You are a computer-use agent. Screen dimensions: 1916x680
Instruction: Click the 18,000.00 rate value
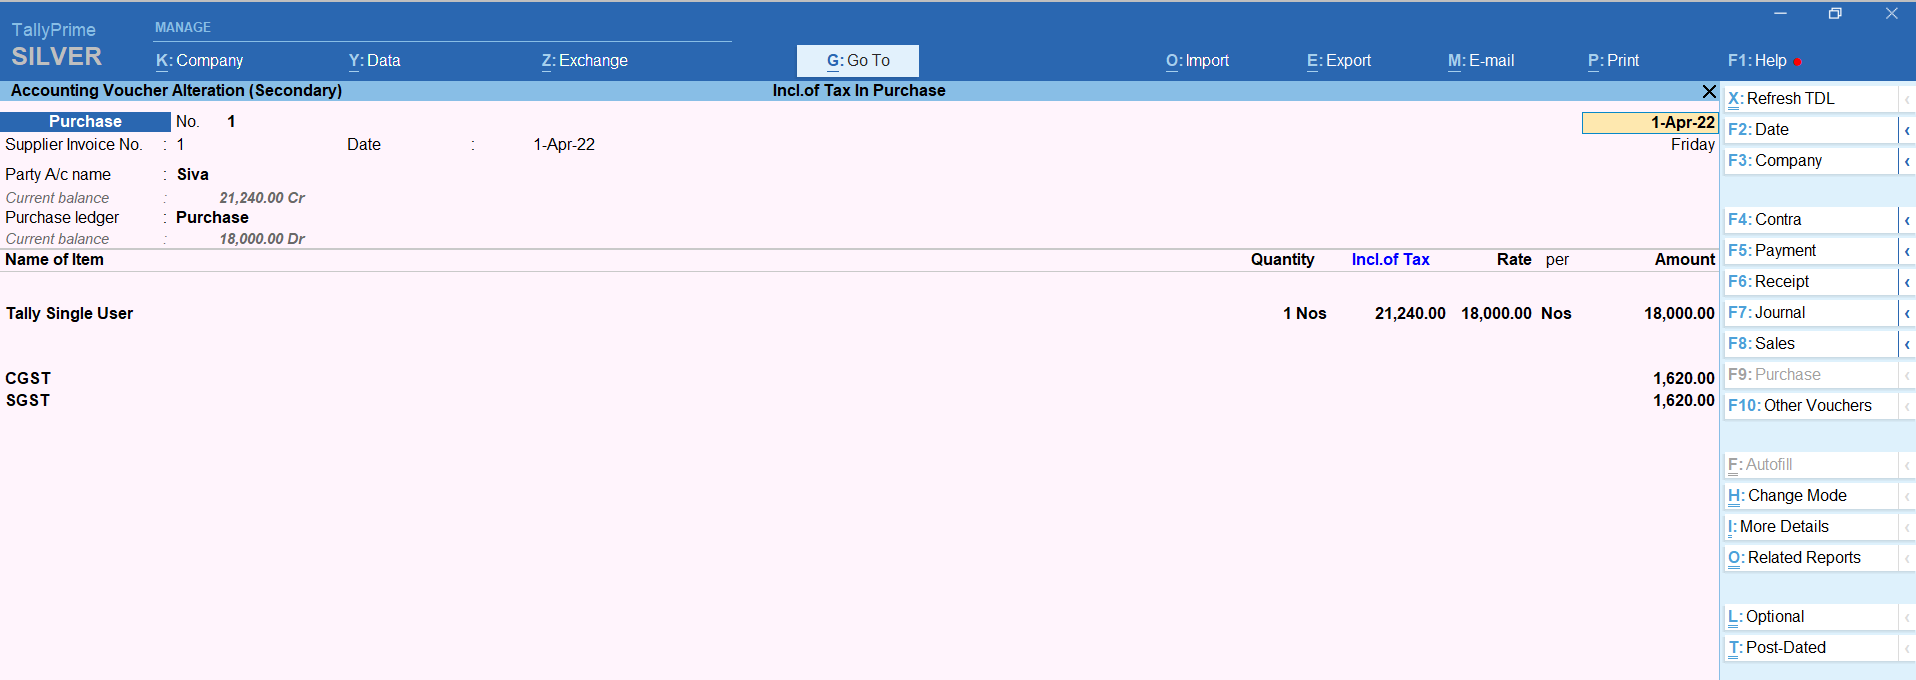(x=1496, y=314)
